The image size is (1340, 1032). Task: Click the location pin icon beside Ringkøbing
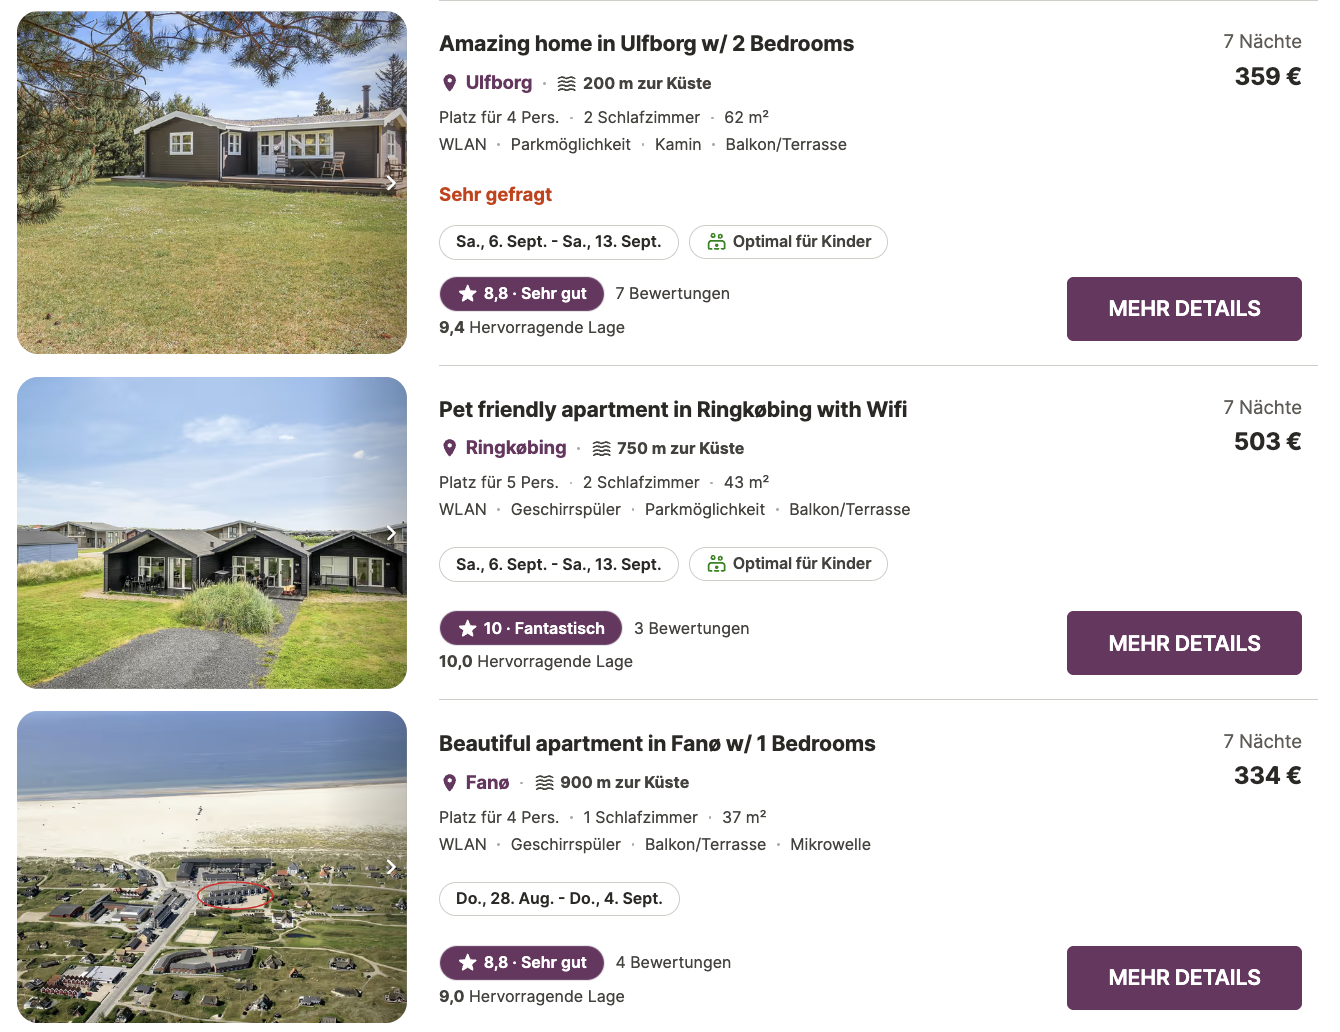(x=450, y=448)
